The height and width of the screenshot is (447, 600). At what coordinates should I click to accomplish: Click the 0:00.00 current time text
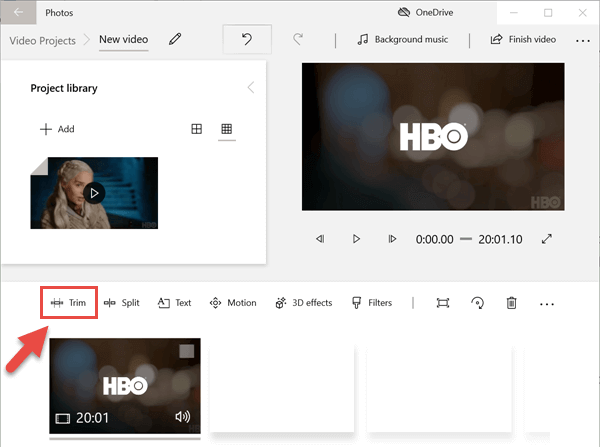pos(434,240)
